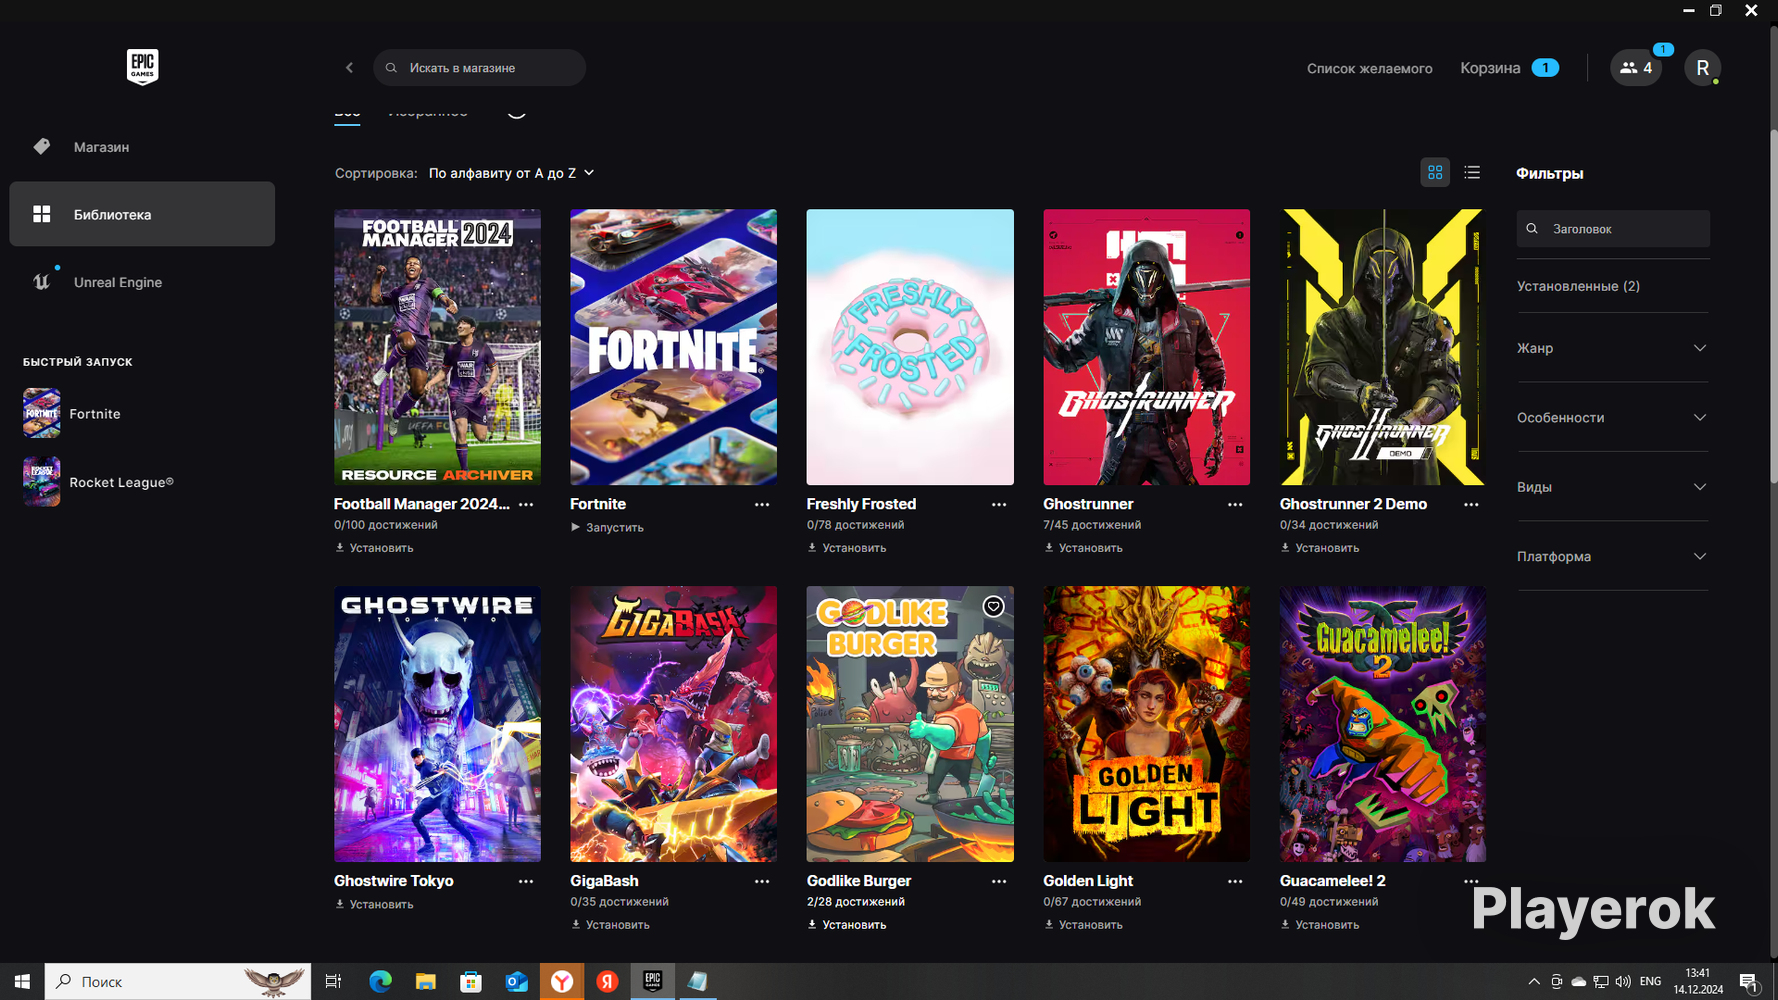Install Football Manager 2024
This screenshot has height=1000, width=1778.
pos(374,548)
